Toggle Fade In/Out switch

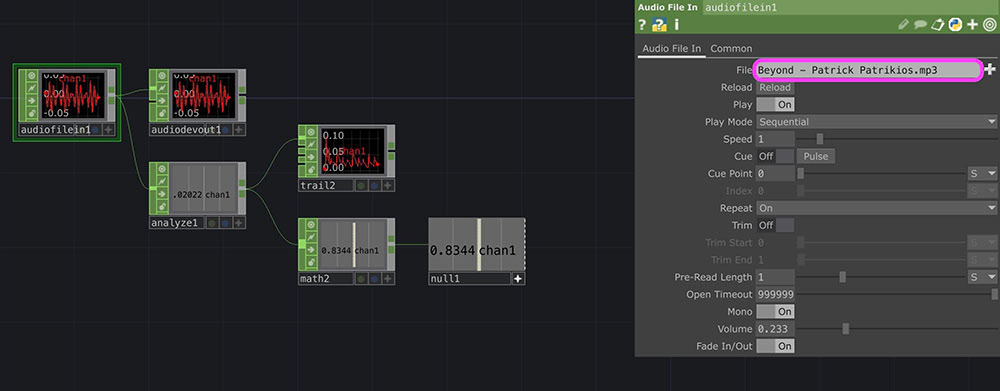point(776,346)
